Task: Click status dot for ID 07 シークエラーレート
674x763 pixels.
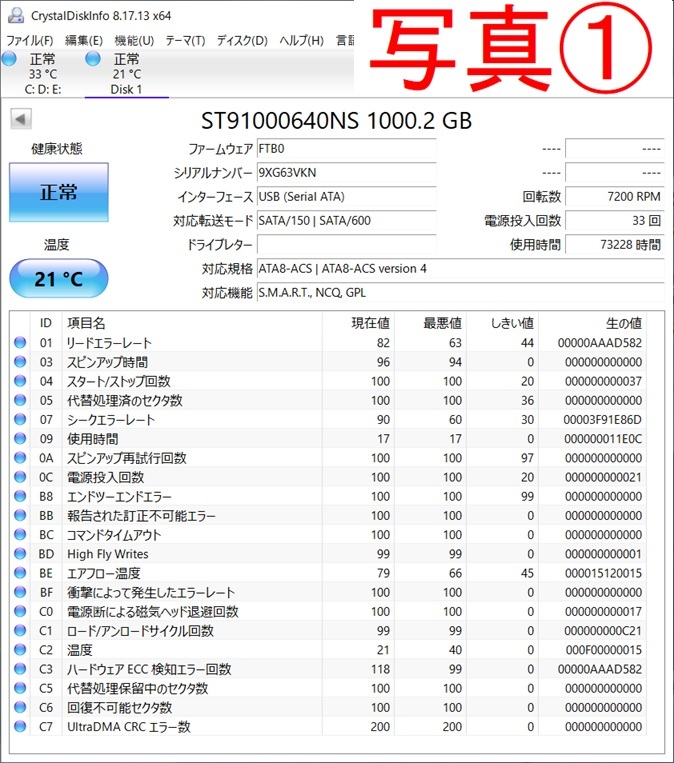Action: 20,419
